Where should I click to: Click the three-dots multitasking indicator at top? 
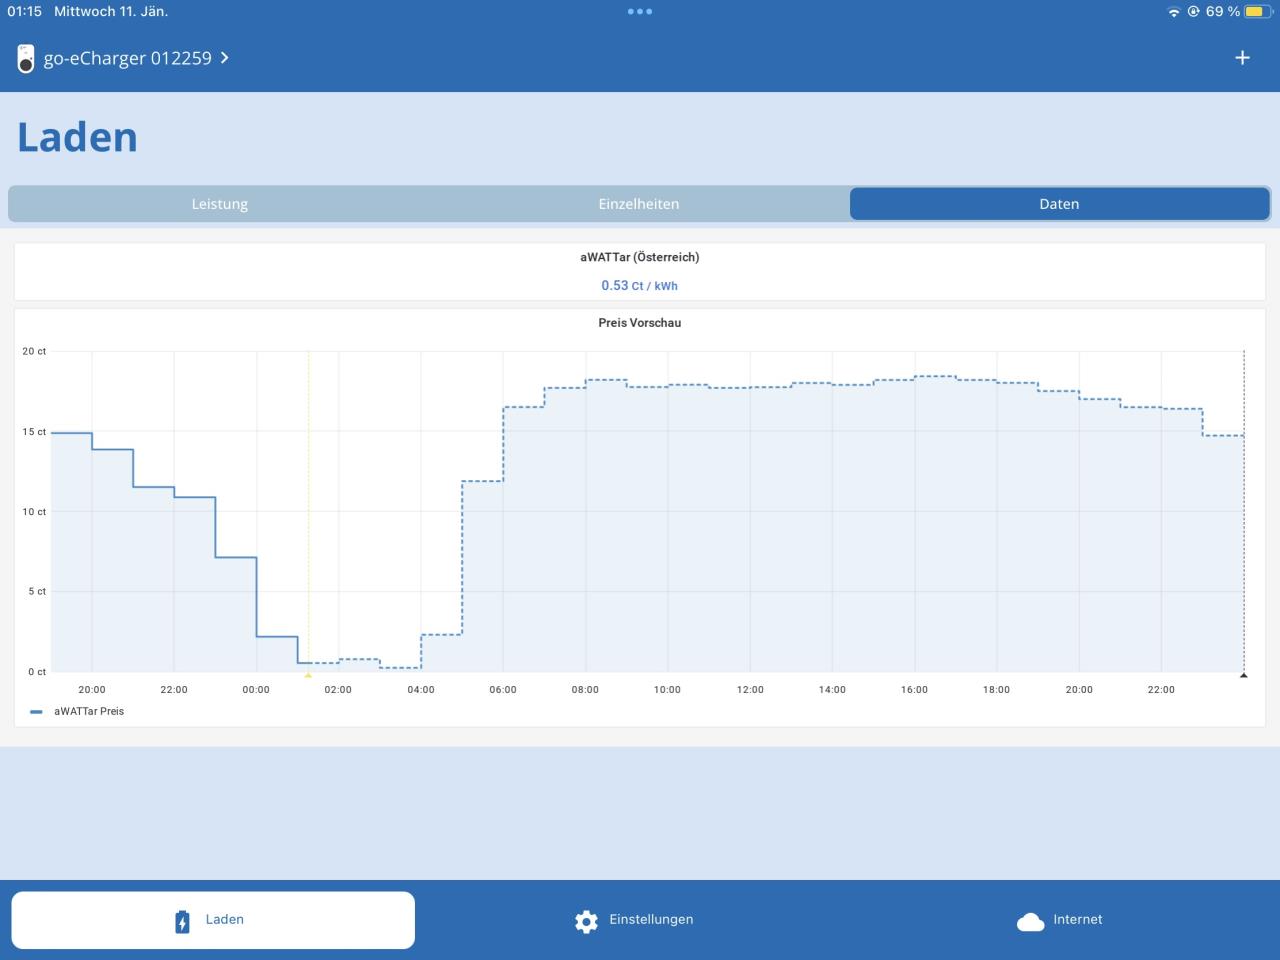(639, 11)
